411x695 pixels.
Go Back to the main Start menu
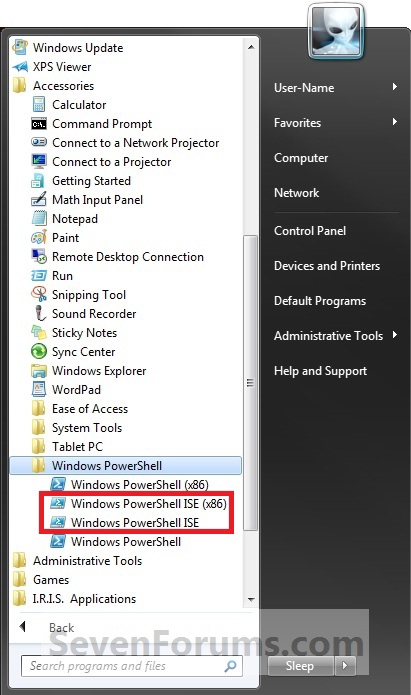[49, 627]
